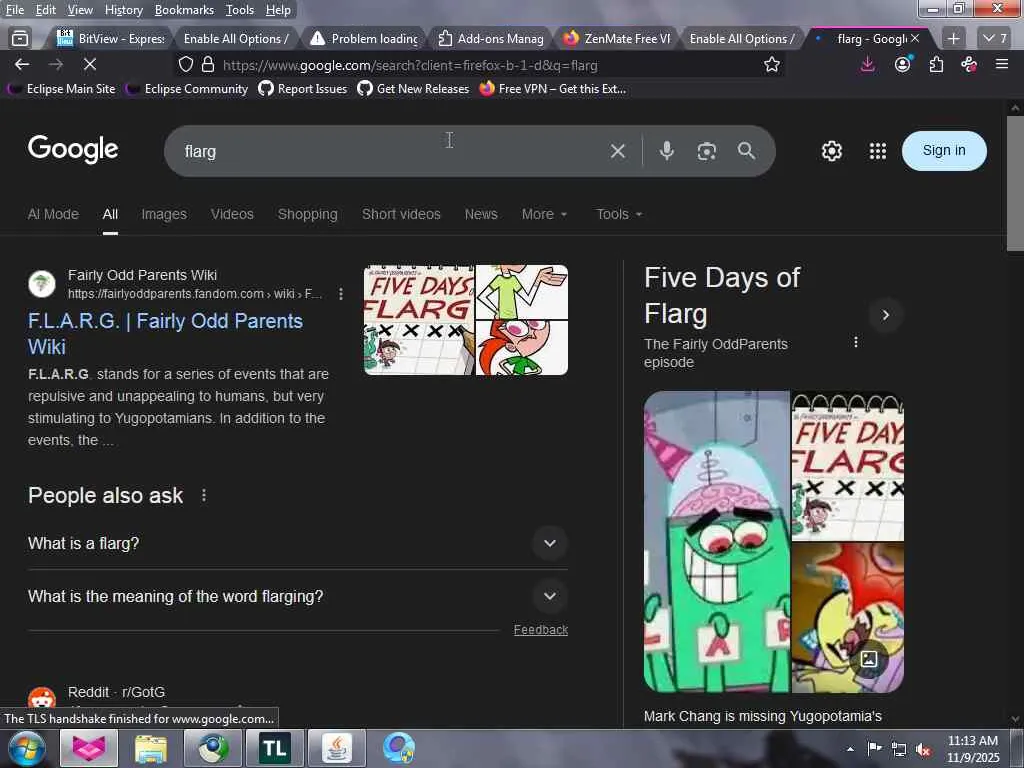Open Firefox View list-all-tabs icon
The height and width of the screenshot is (768, 1024).
click(x=20, y=39)
